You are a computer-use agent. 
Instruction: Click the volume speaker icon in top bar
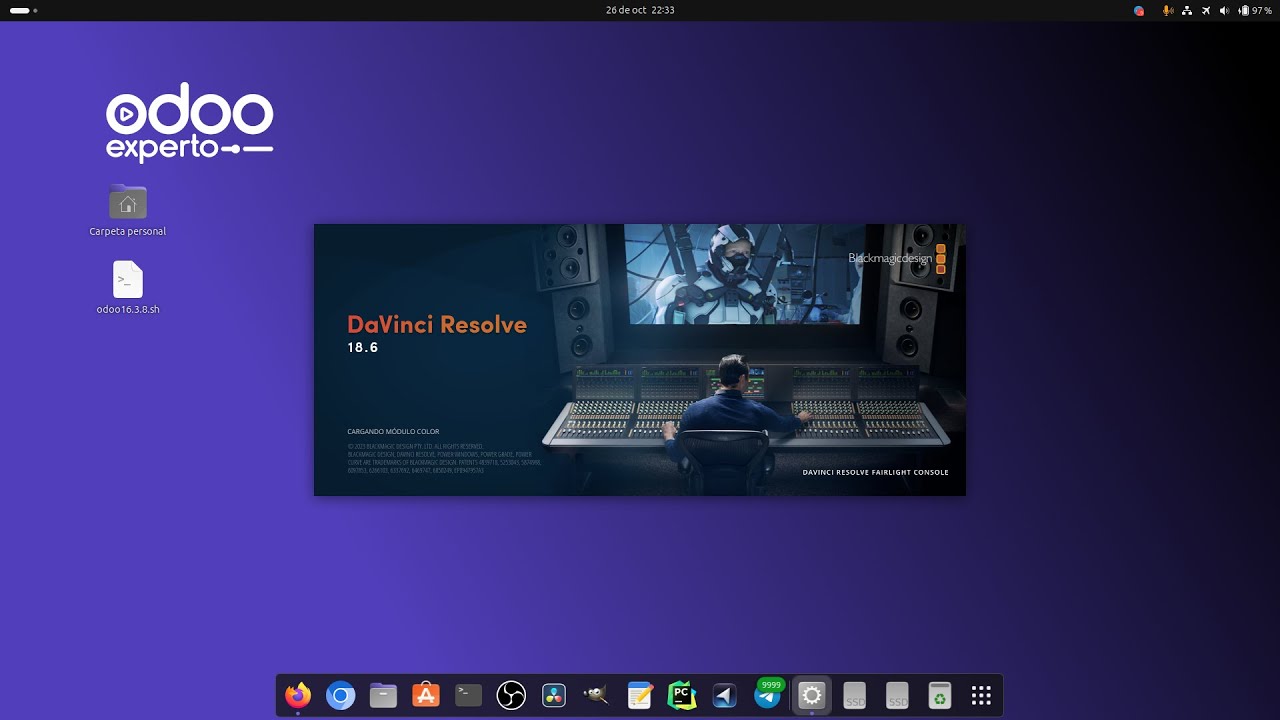coord(1225,10)
